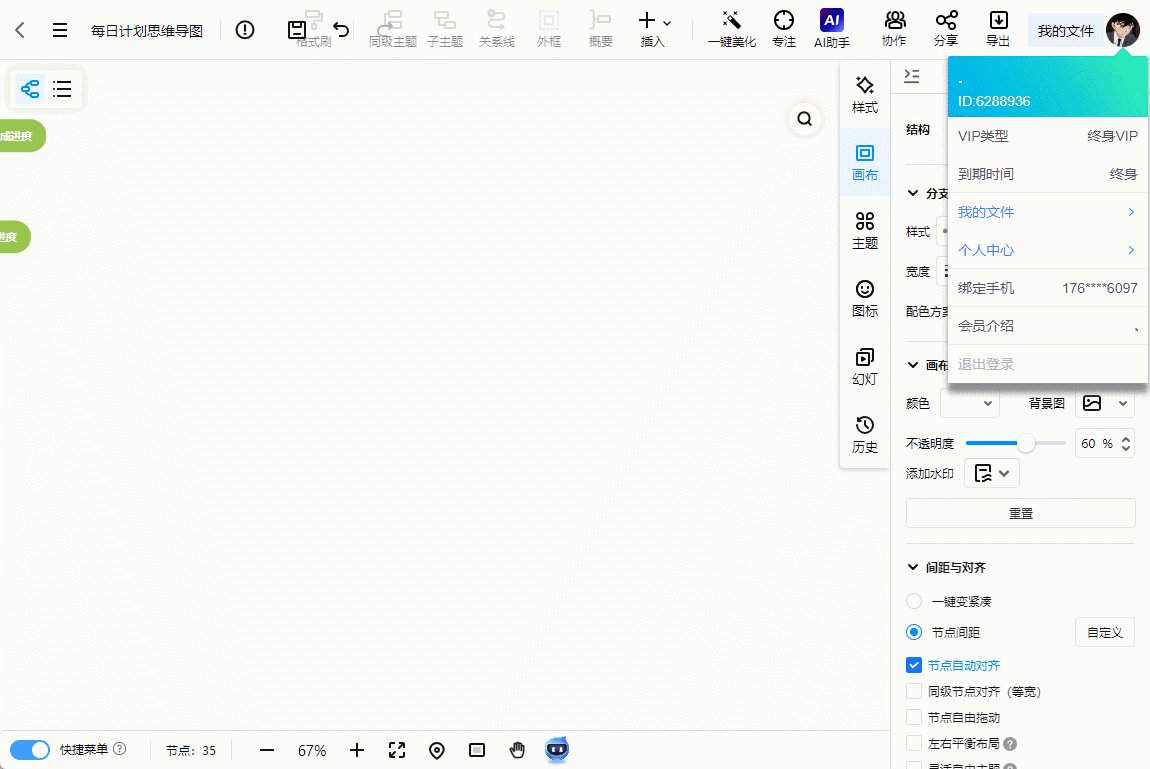Switch to the 主题 sidebar tab

click(865, 230)
